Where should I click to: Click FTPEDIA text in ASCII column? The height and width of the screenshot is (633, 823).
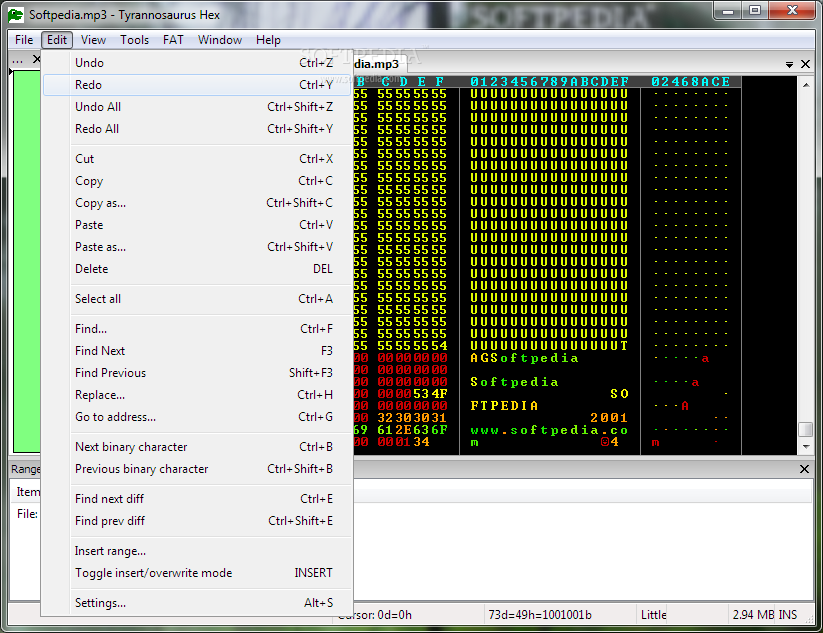coord(504,406)
